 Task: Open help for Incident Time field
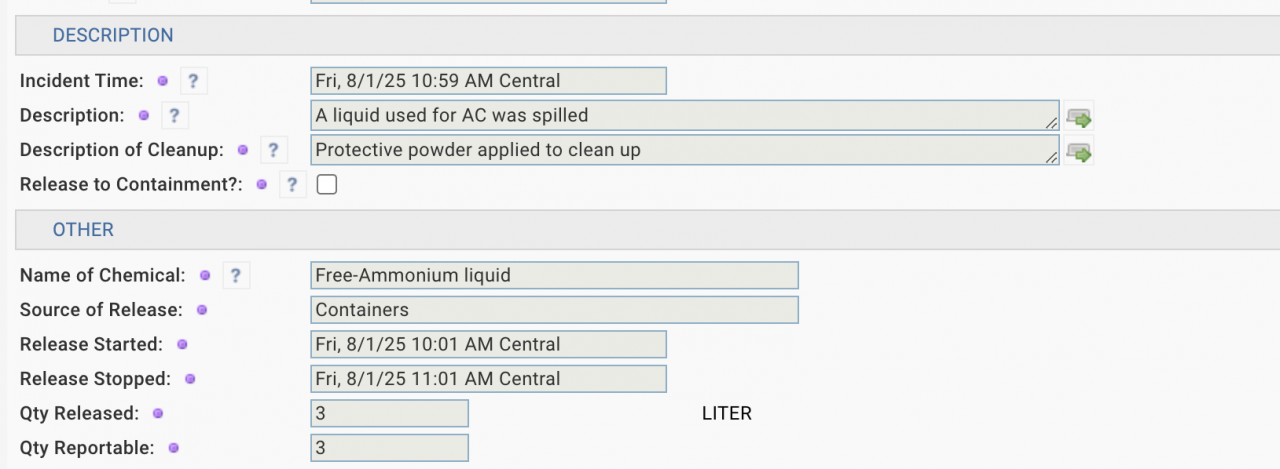point(193,81)
